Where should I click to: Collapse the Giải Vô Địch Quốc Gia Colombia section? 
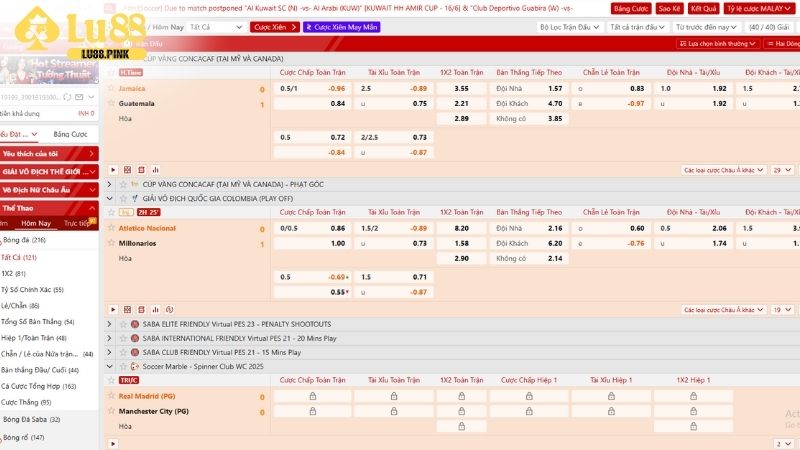(111, 198)
